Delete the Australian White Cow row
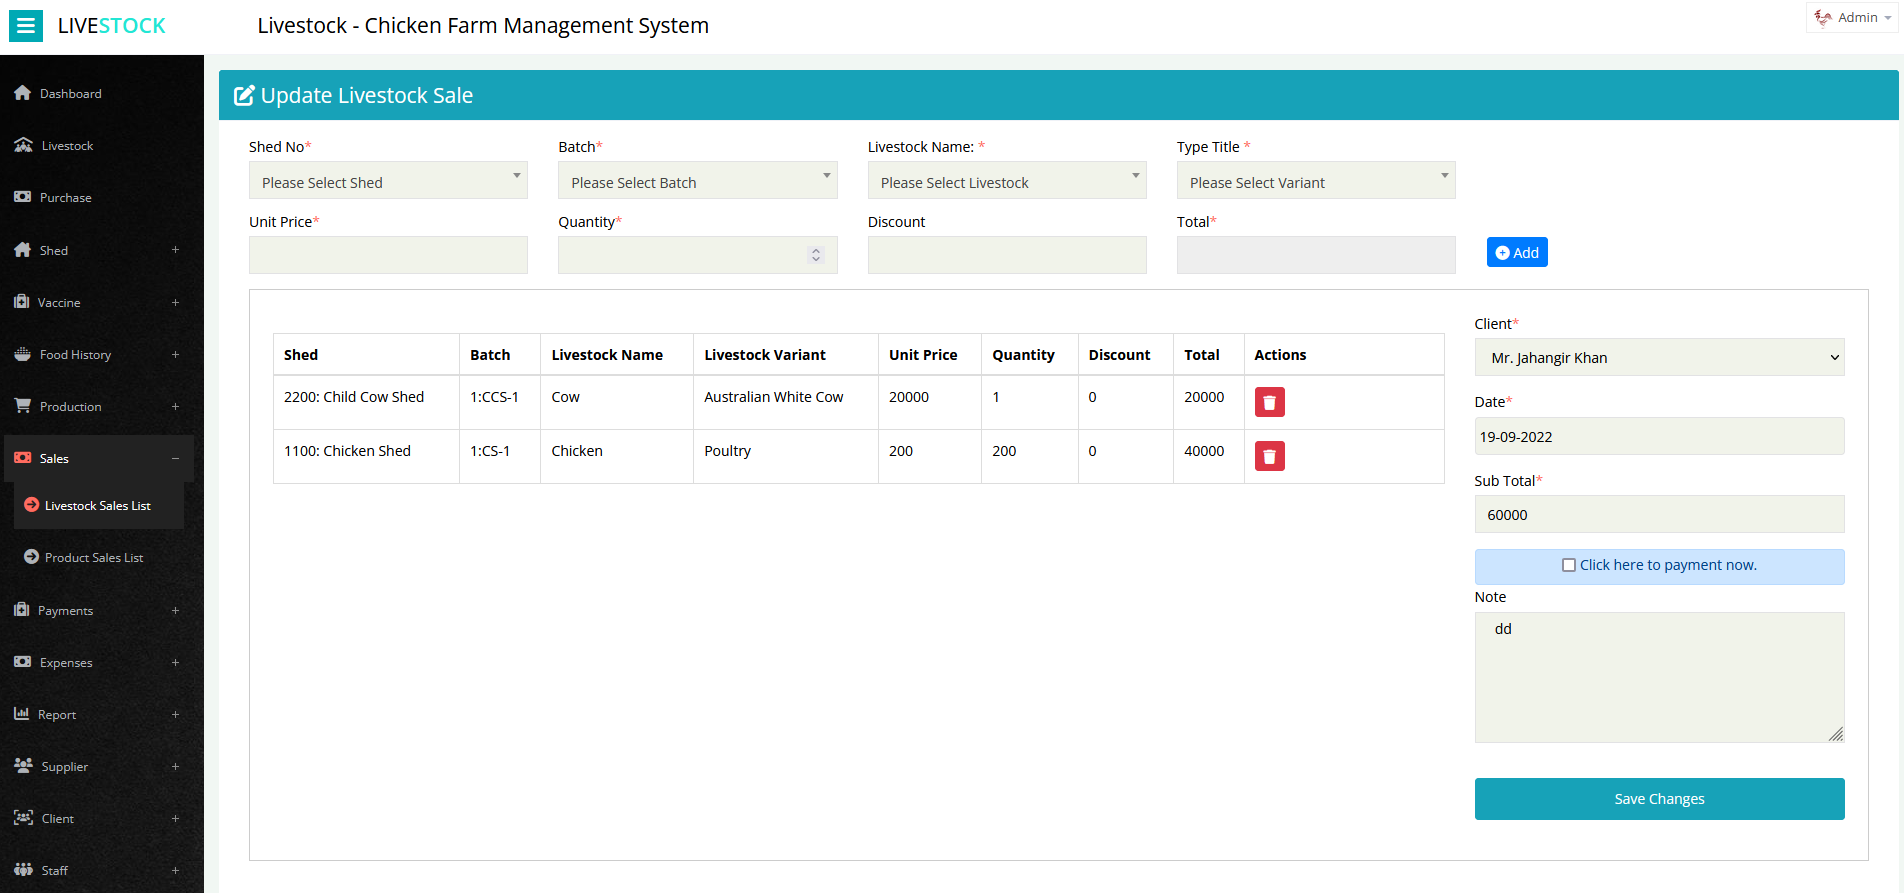 [1269, 402]
